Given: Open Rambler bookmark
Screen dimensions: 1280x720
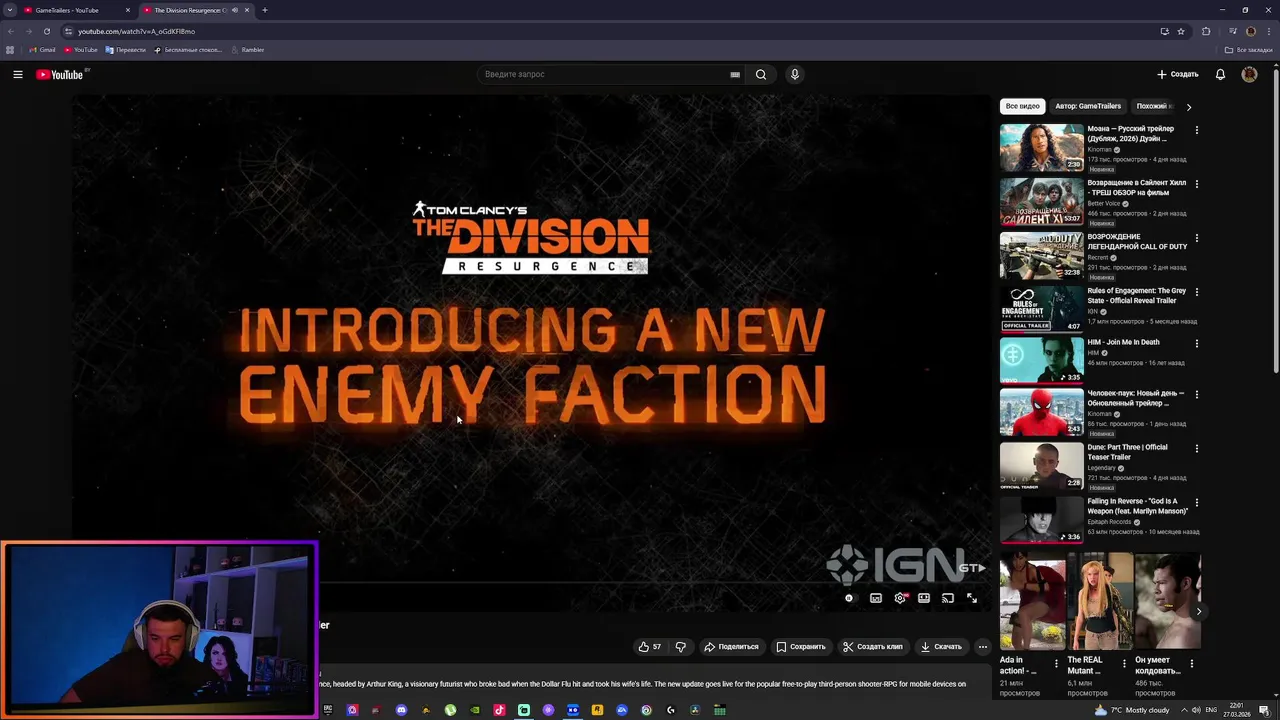Looking at the screenshot, I should pos(247,50).
